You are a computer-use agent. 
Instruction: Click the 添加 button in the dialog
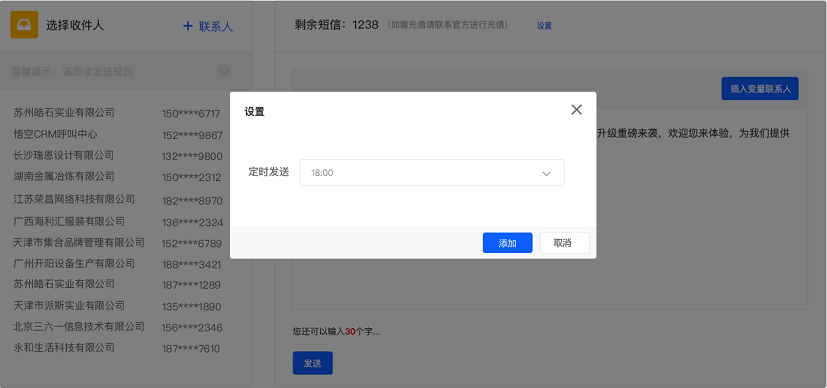coord(507,243)
